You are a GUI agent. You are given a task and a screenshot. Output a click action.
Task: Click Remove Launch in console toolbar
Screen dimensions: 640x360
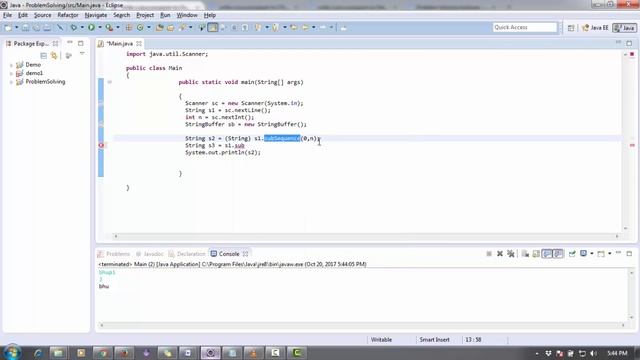500,254
